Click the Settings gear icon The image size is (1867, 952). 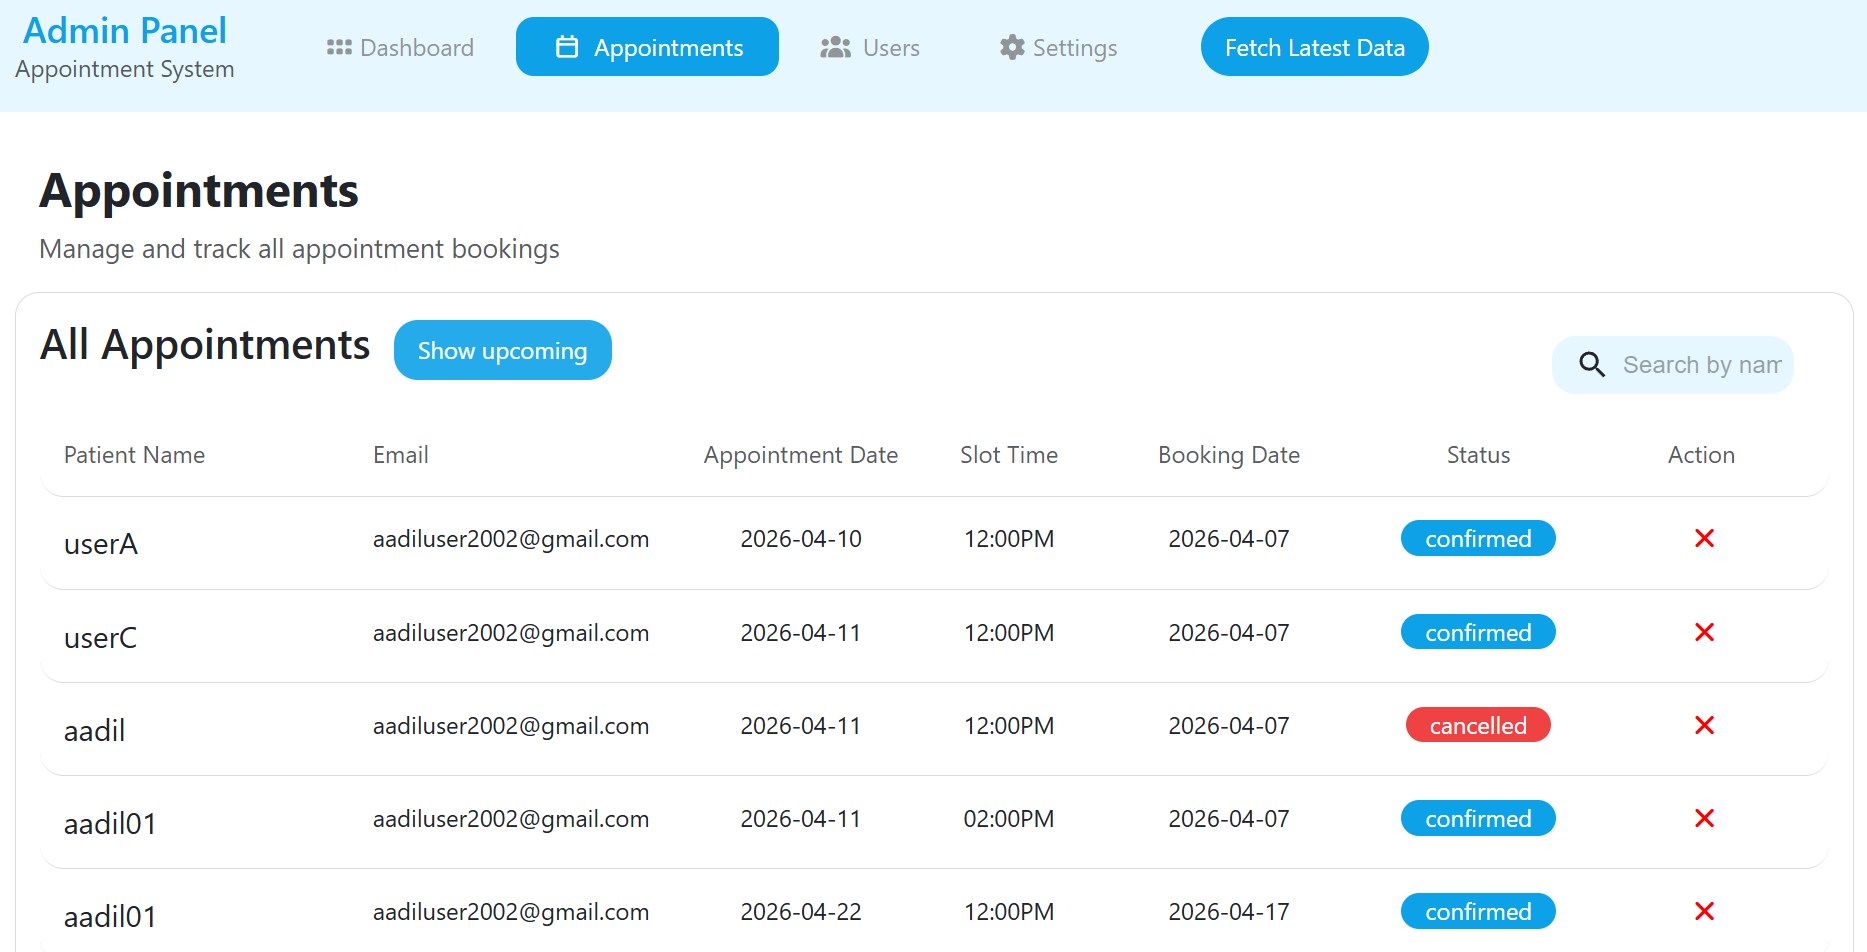1012,47
